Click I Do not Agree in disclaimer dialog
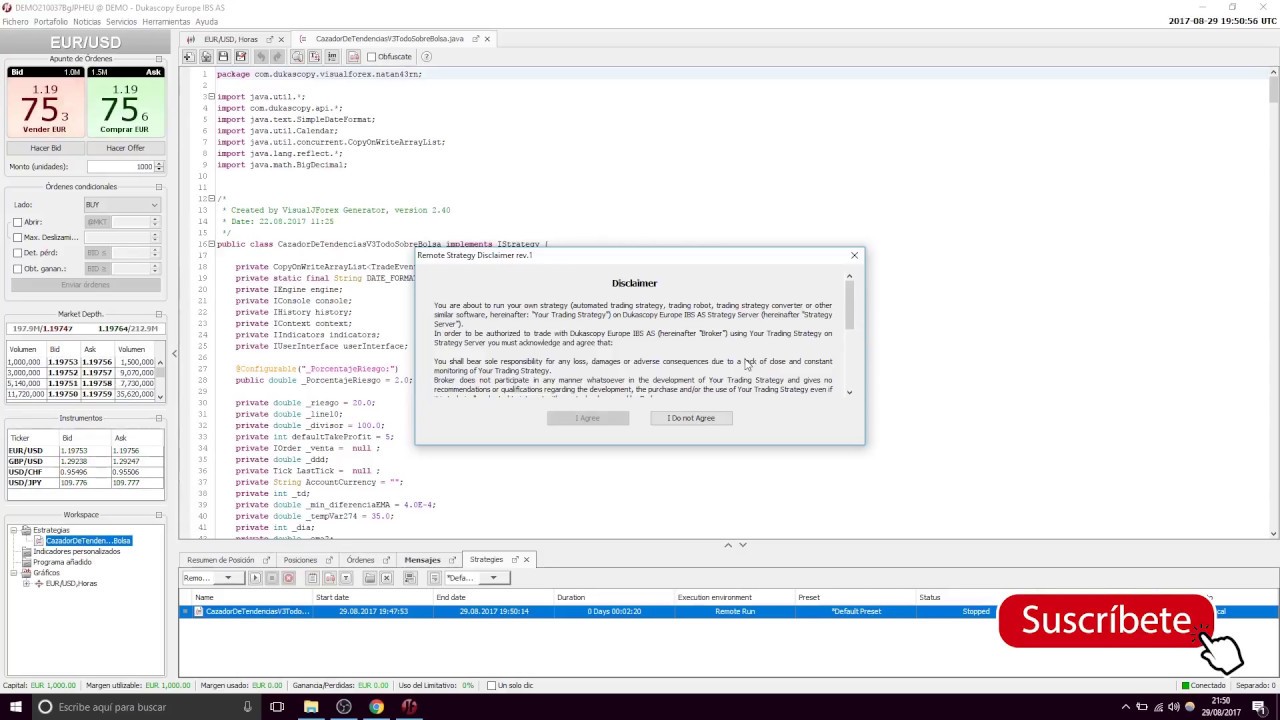Image resolution: width=1280 pixels, height=720 pixels. tap(691, 418)
